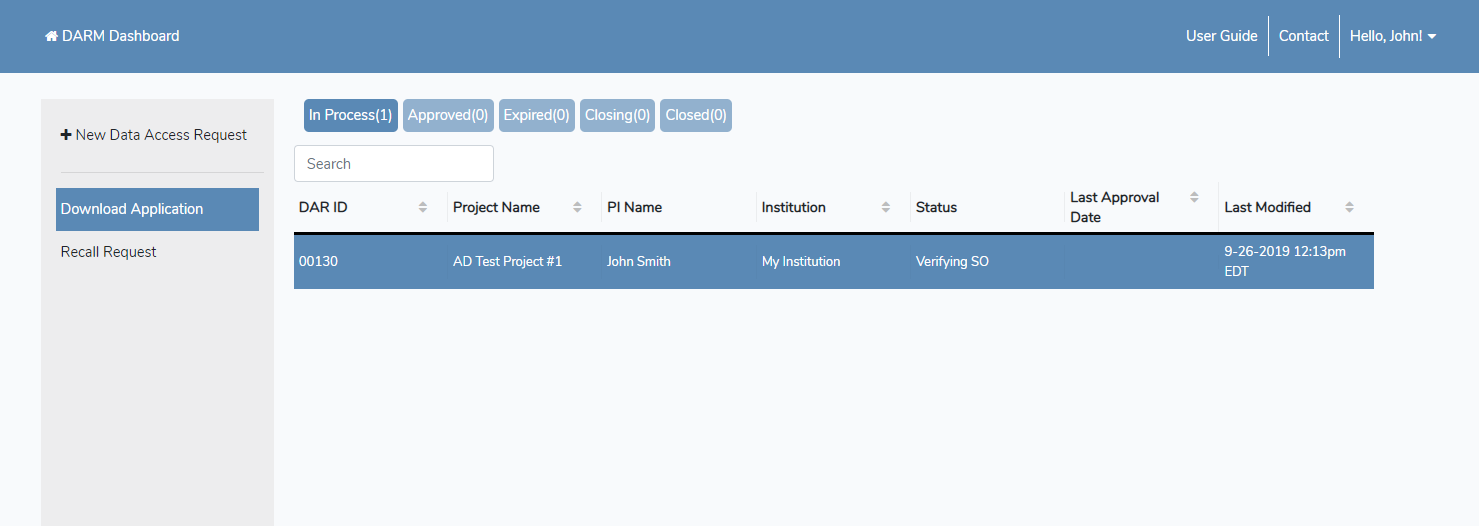Image resolution: width=1479 pixels, height=526 pixels.
Task: Sort Institution column using its arrows
Action: point(886,207)
